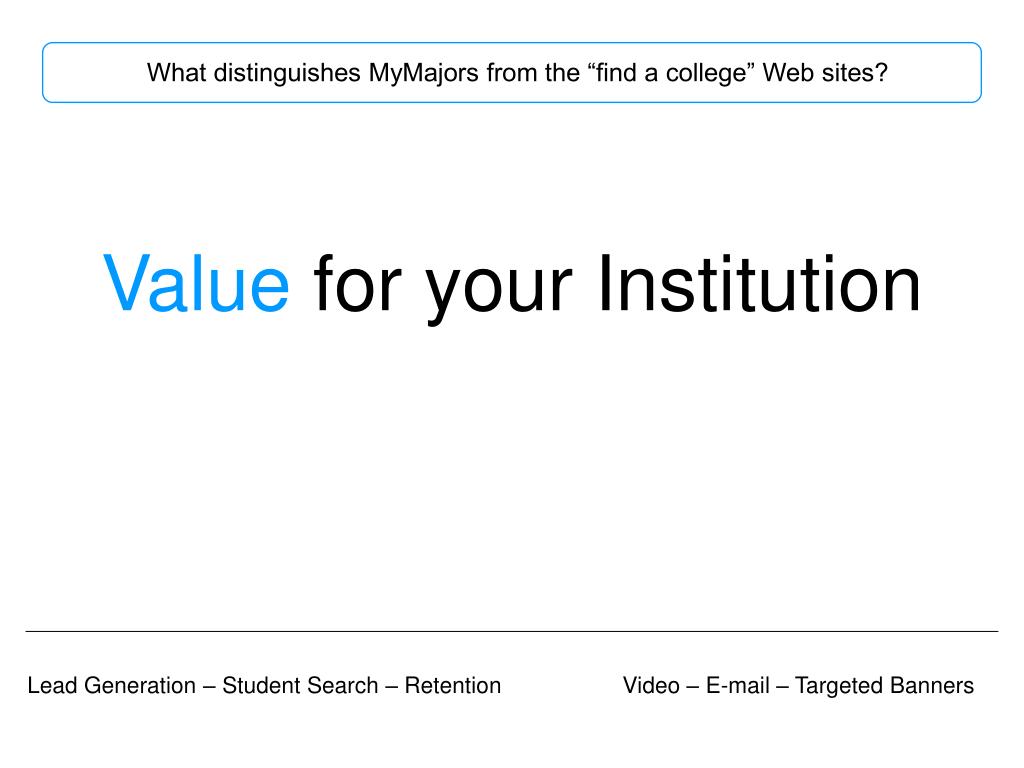Click the horizontal divider line above the footer

(512, 632)
